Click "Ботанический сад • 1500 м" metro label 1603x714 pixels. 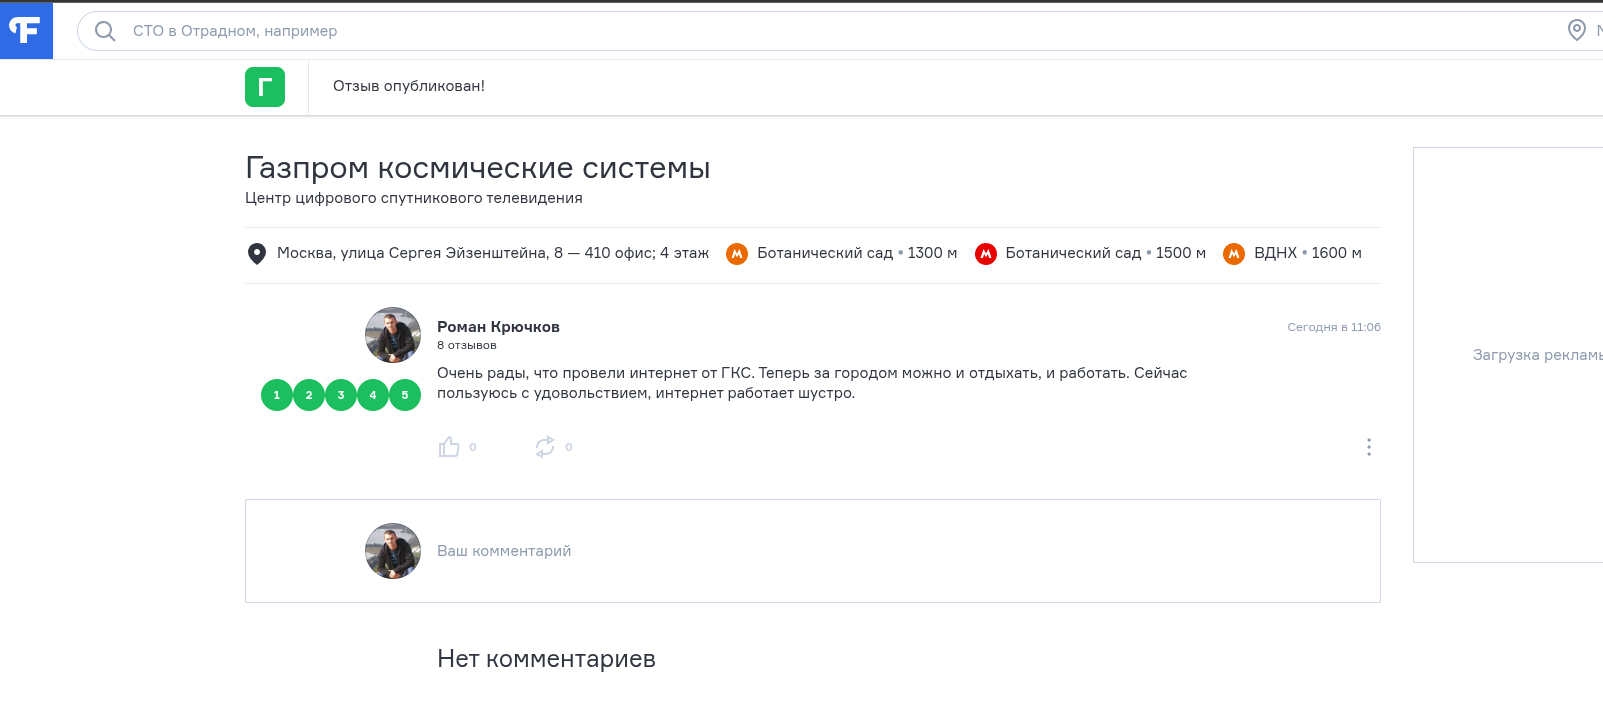pyautogui.click(x=1106, y=253)
